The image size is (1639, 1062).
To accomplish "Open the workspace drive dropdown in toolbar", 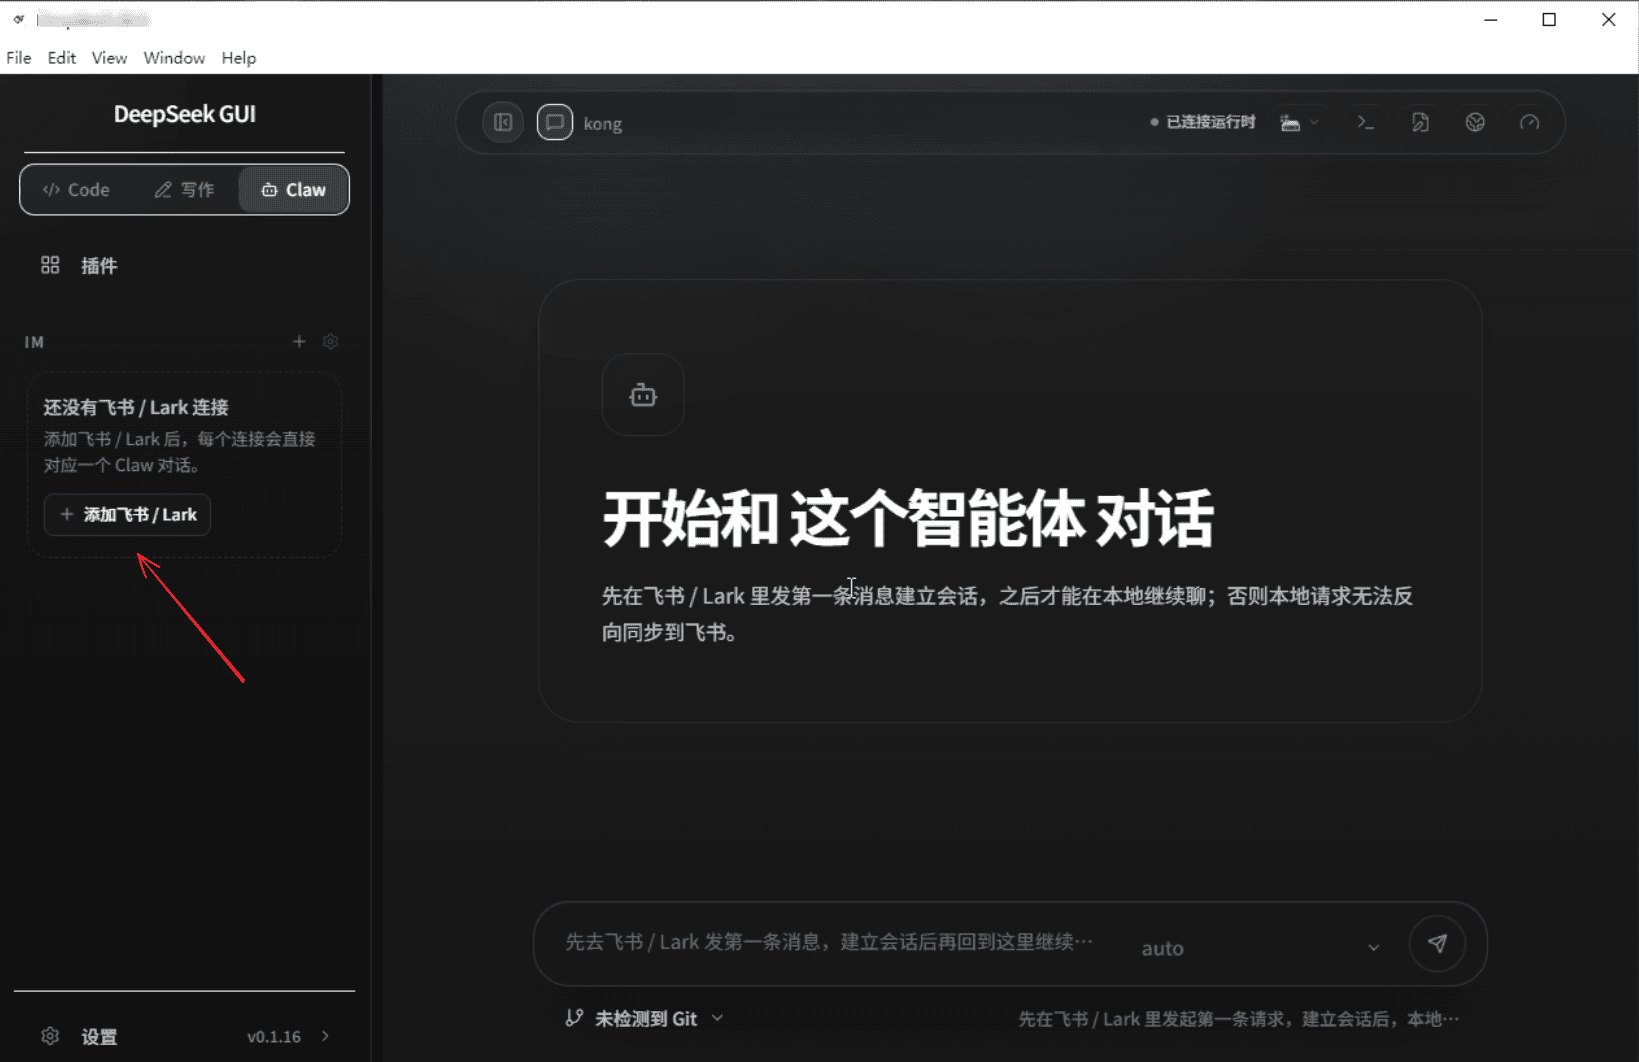I will (1300, 122).
